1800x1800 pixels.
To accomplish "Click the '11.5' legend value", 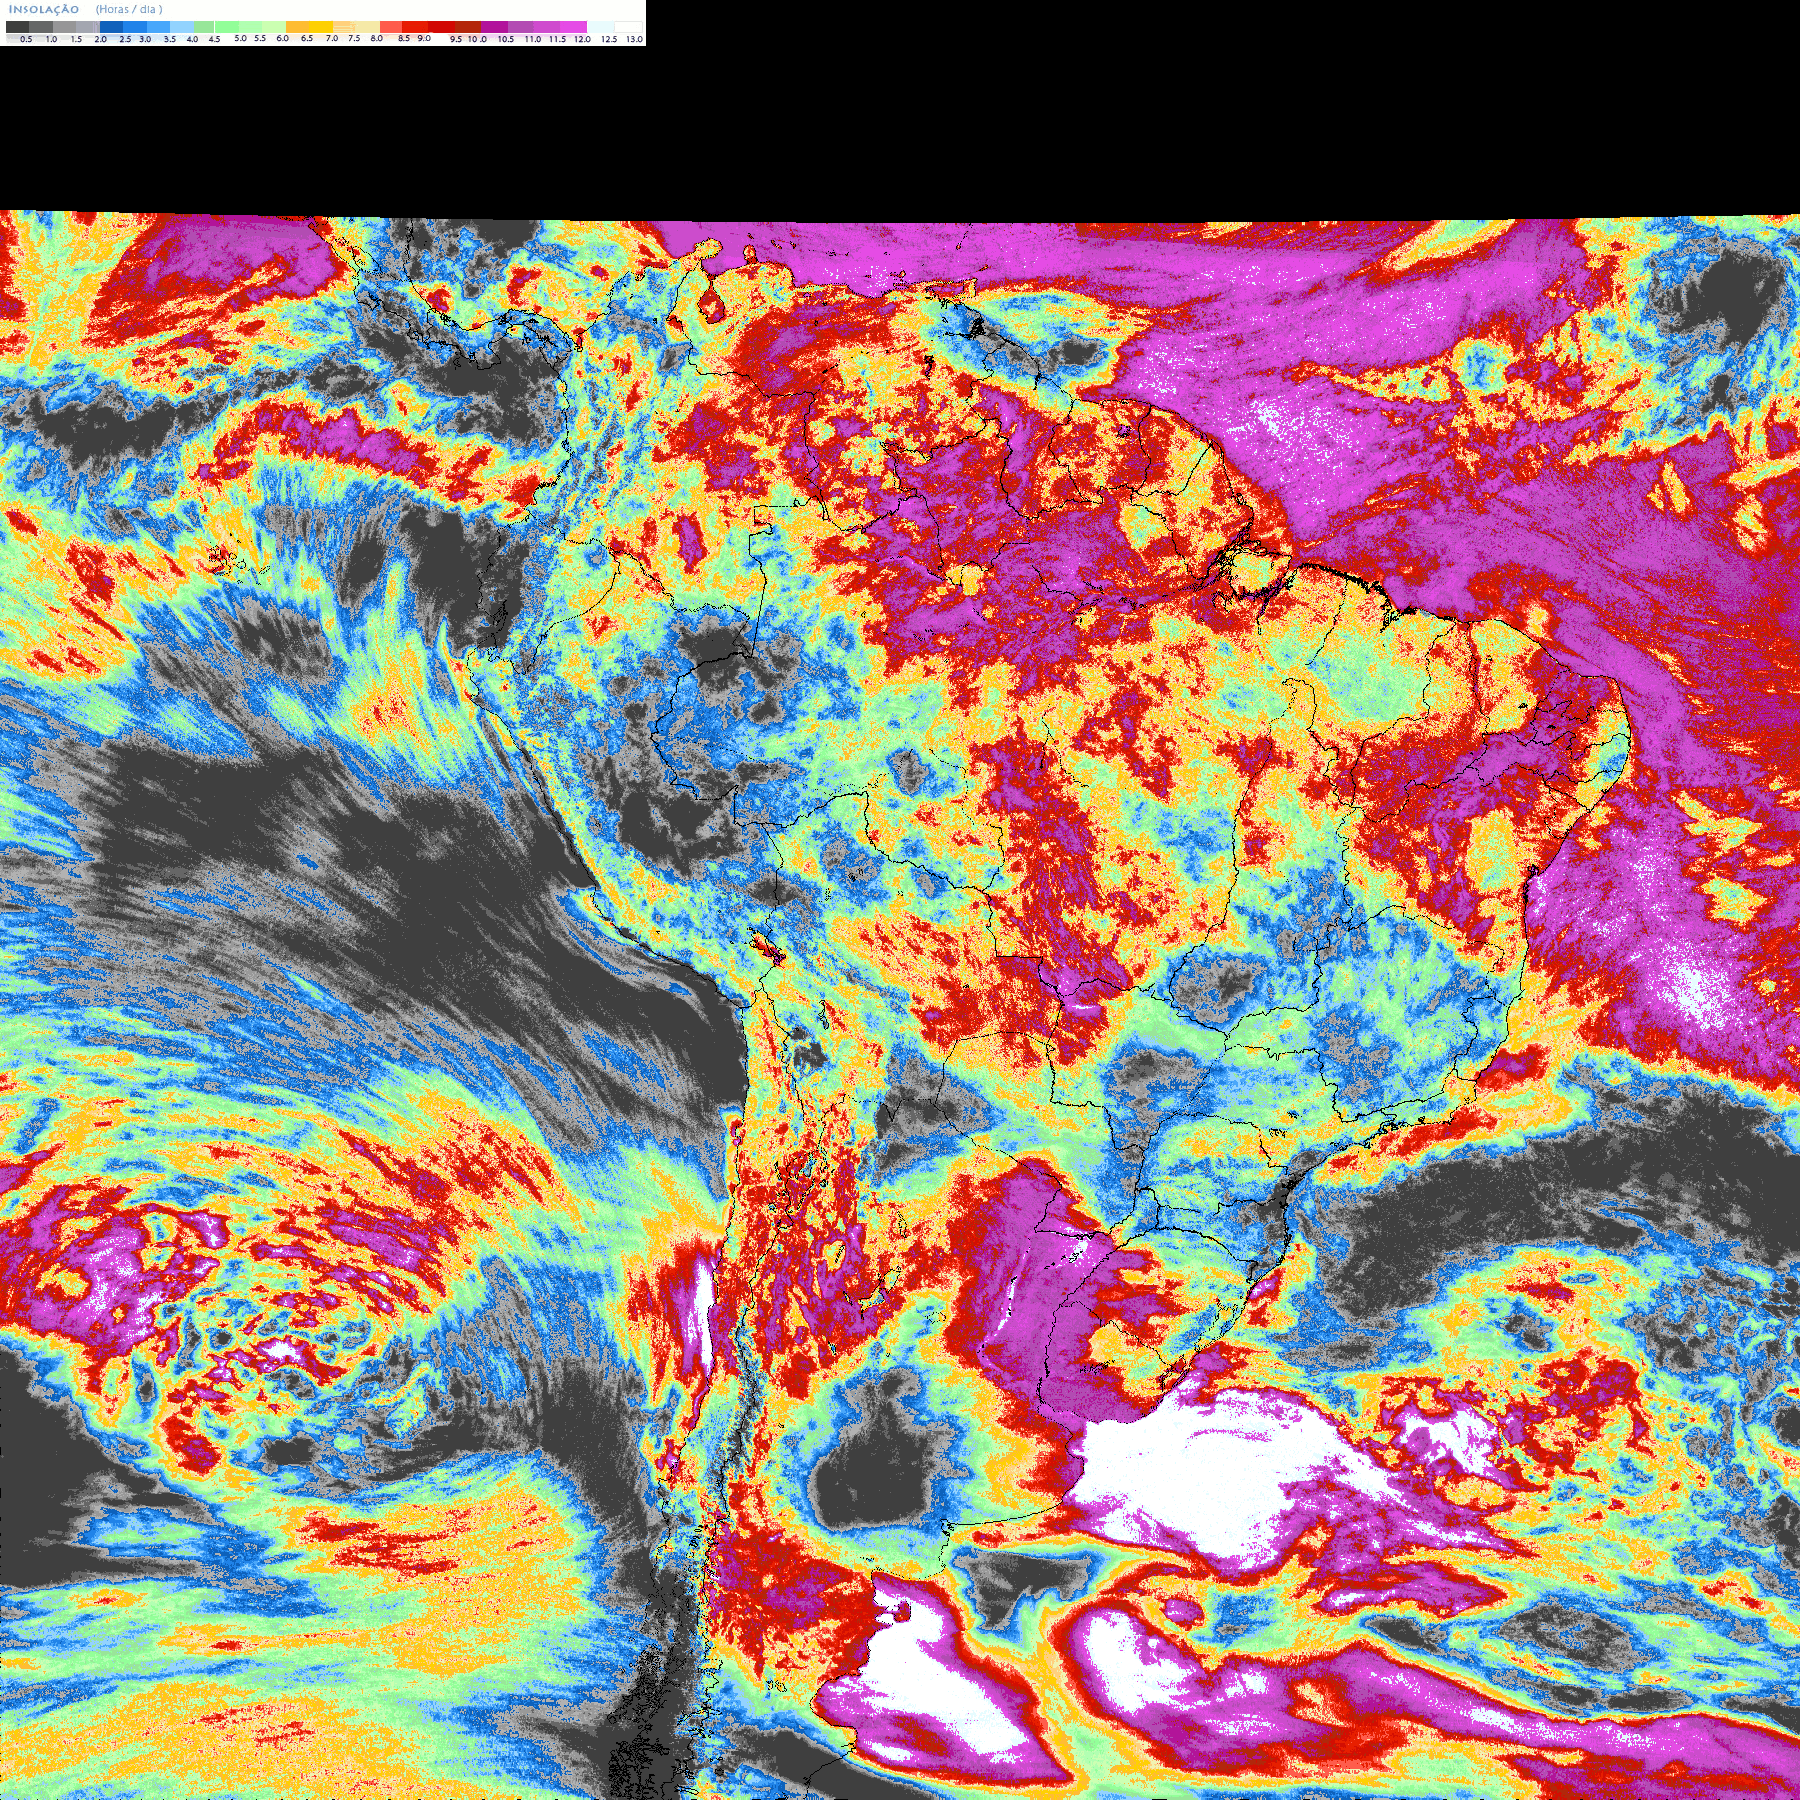I will [557, 39].
